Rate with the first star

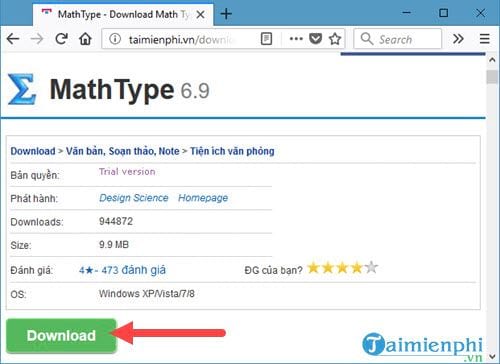tap(313, 267)
